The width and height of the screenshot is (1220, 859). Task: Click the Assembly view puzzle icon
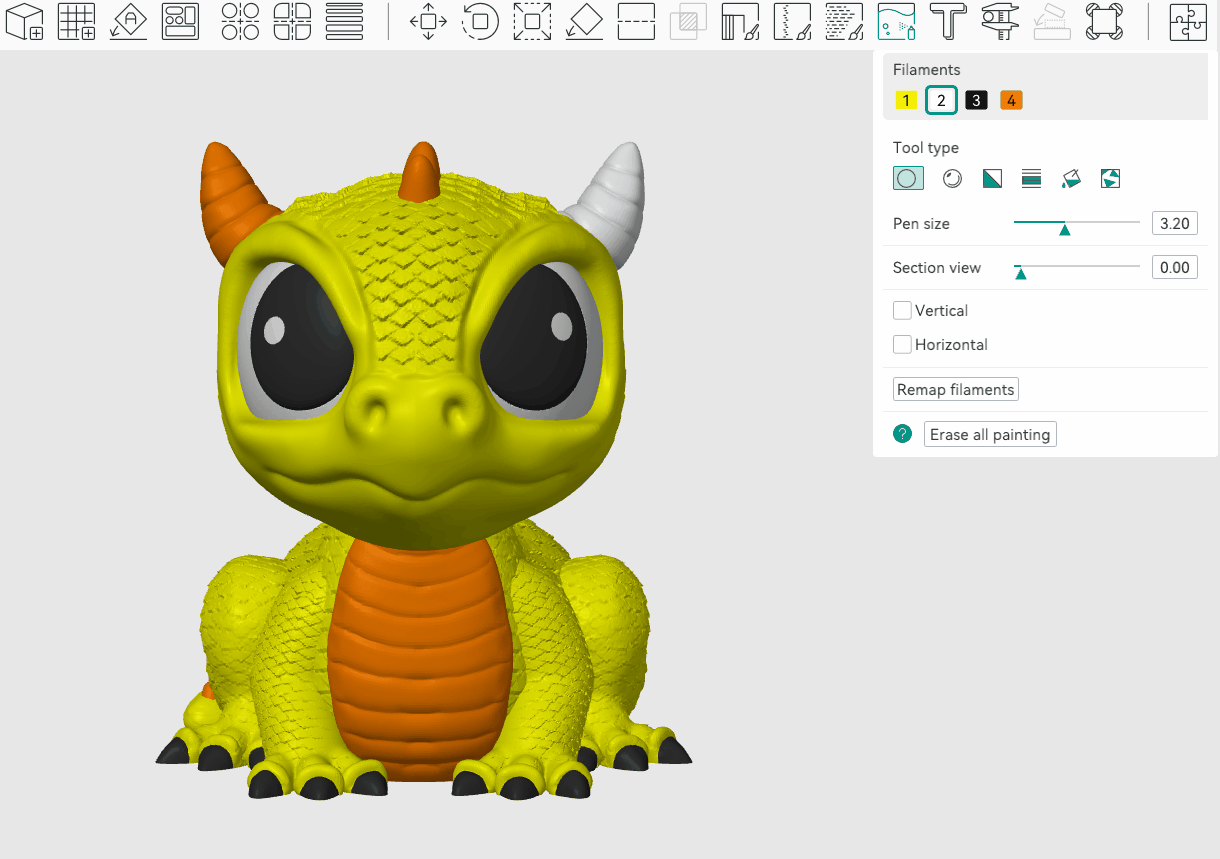point(1188,21)
